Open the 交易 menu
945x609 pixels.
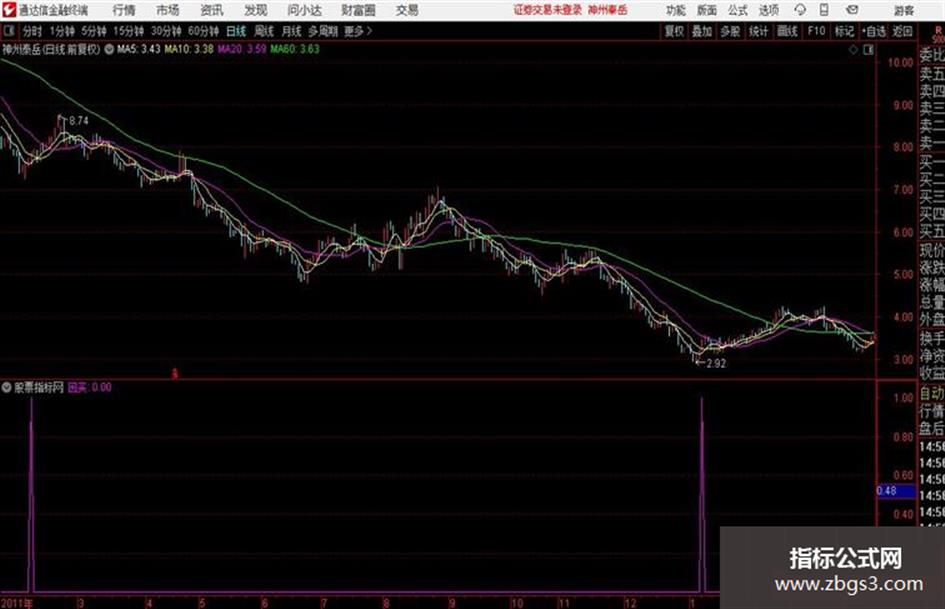coord(407,10)
